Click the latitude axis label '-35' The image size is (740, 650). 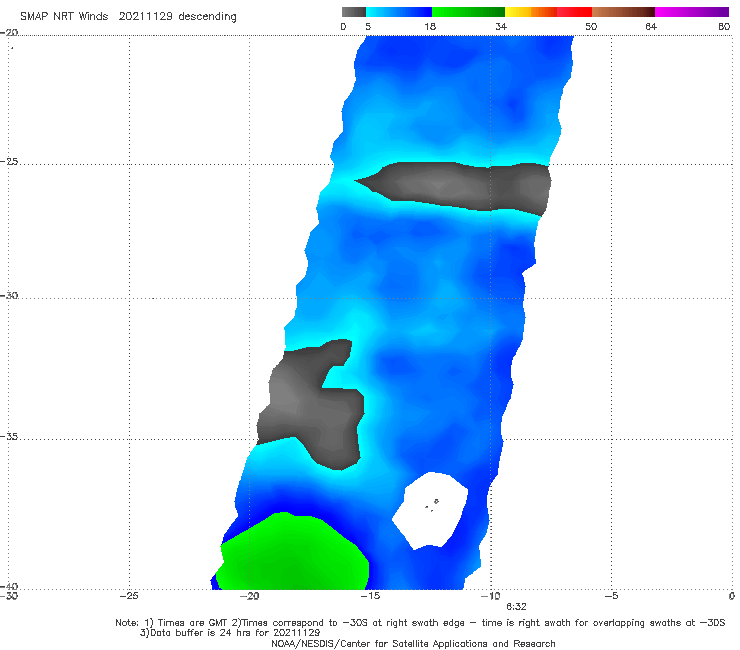9,437
